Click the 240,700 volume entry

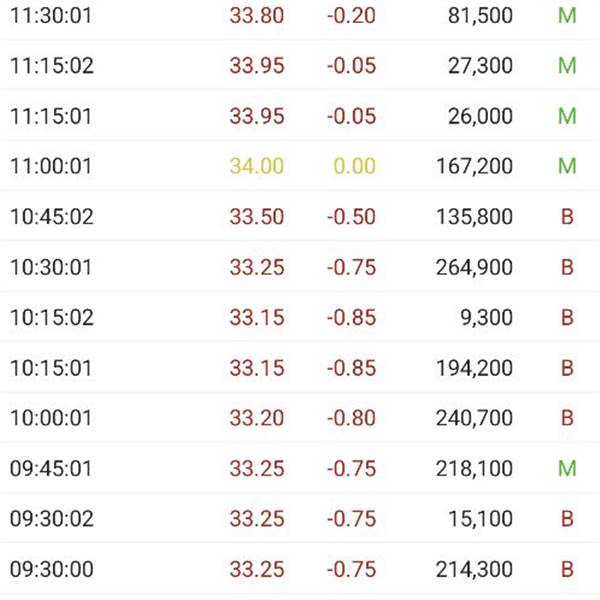pos(474,418)
